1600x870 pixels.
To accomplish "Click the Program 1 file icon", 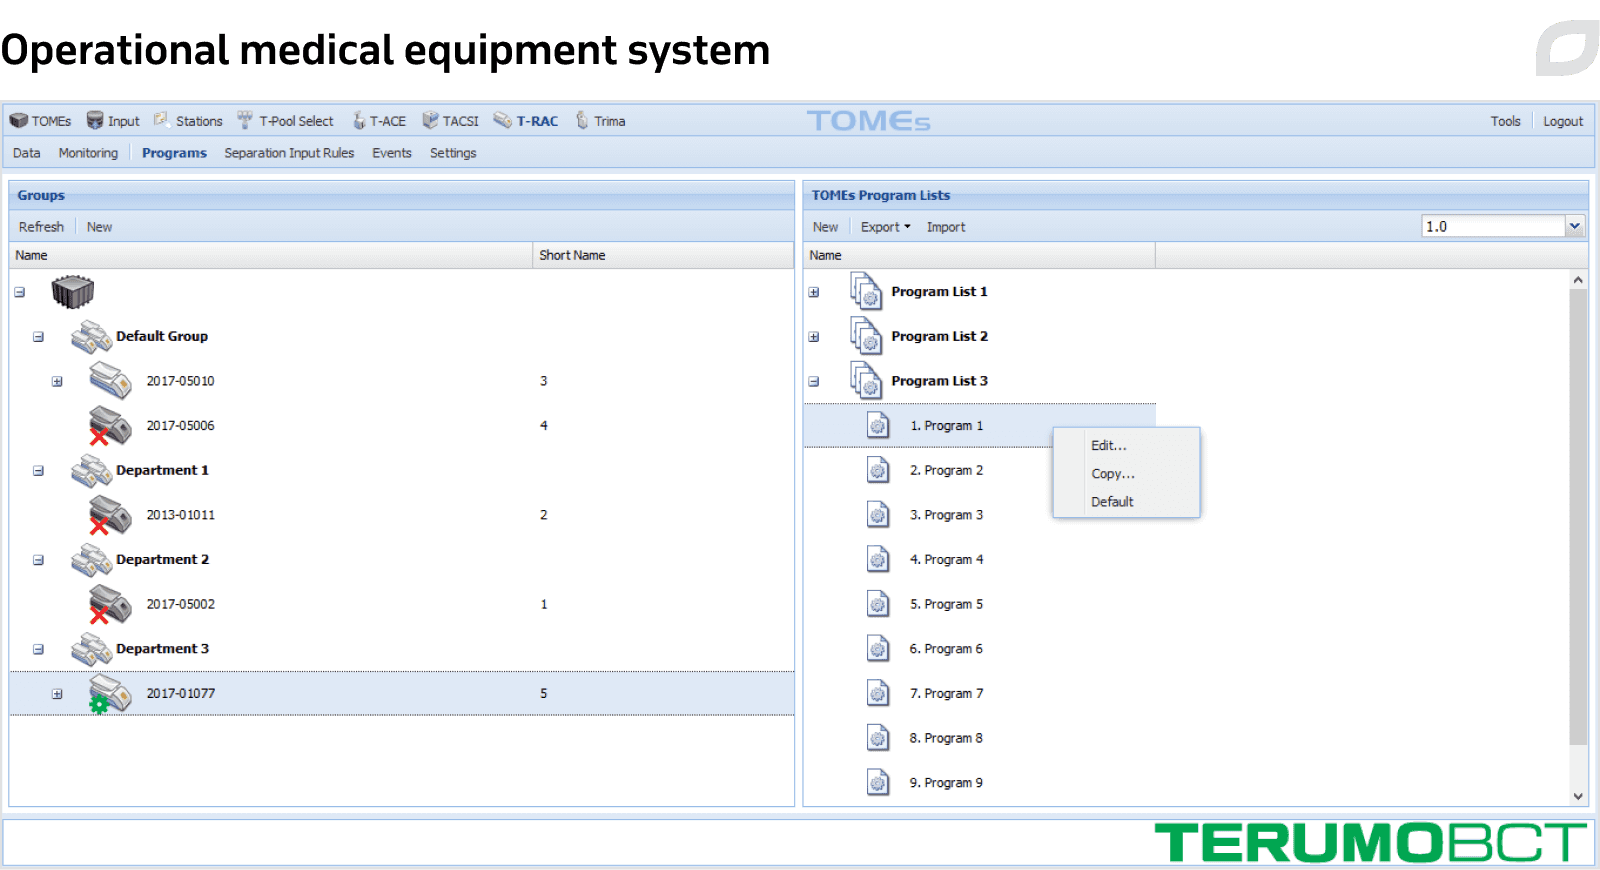I will 878,426.
